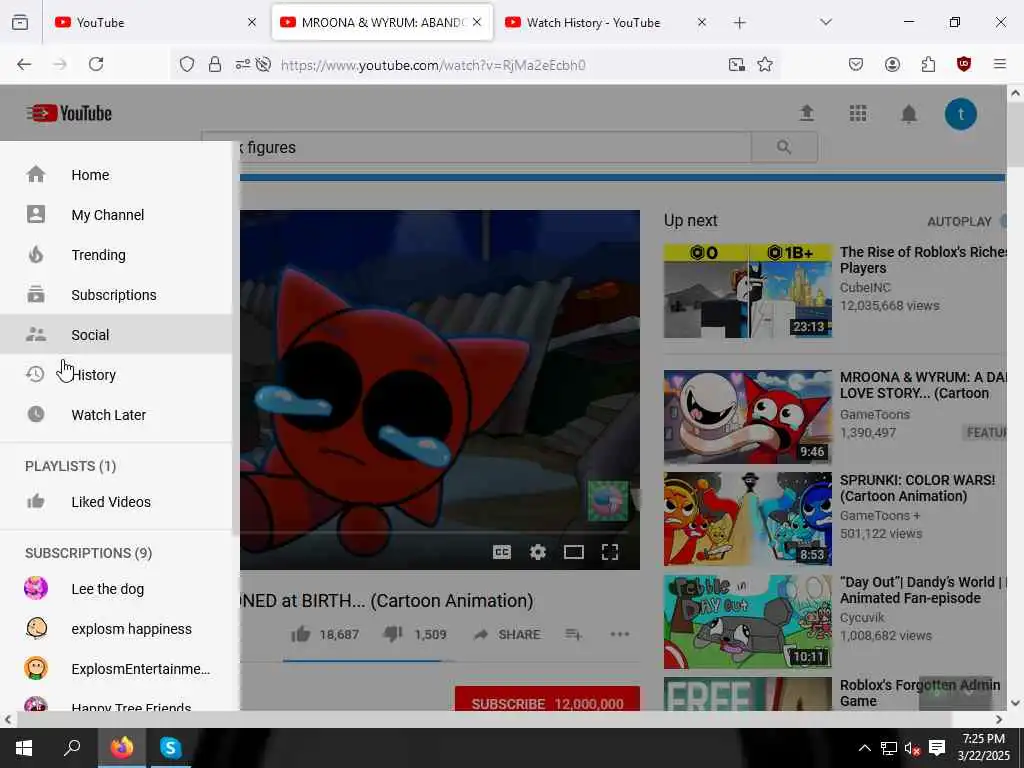Click the Liked Videos thumbs-up icon
The width and height of the screenshot is (1024, 768).
(36, 502)
